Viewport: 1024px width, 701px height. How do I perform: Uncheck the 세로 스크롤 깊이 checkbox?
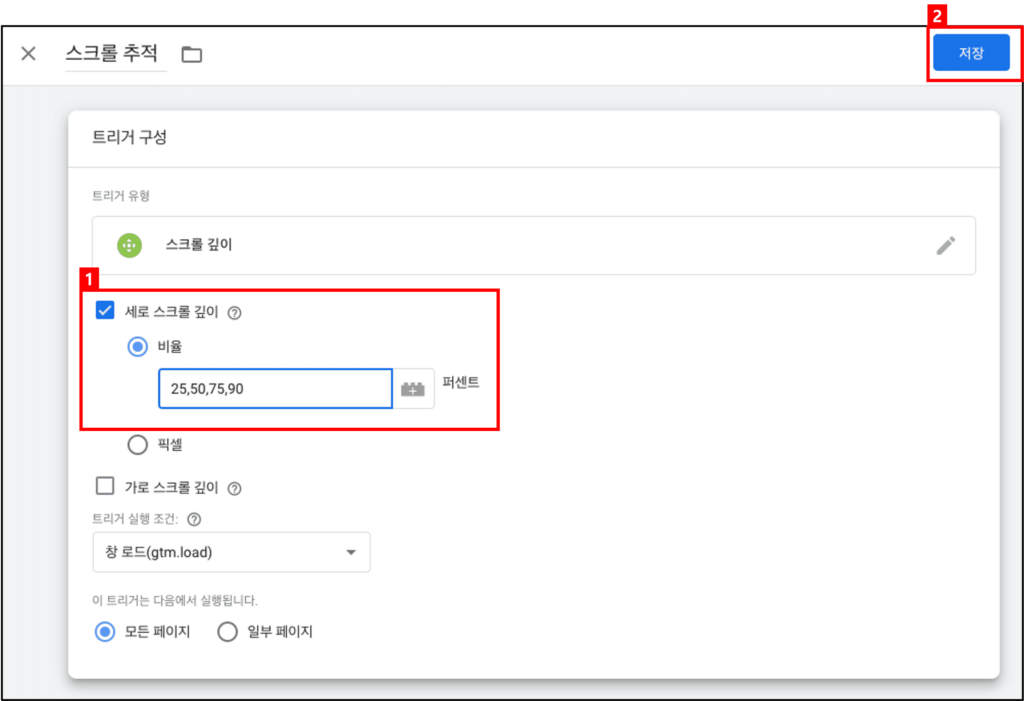[104, 310]
